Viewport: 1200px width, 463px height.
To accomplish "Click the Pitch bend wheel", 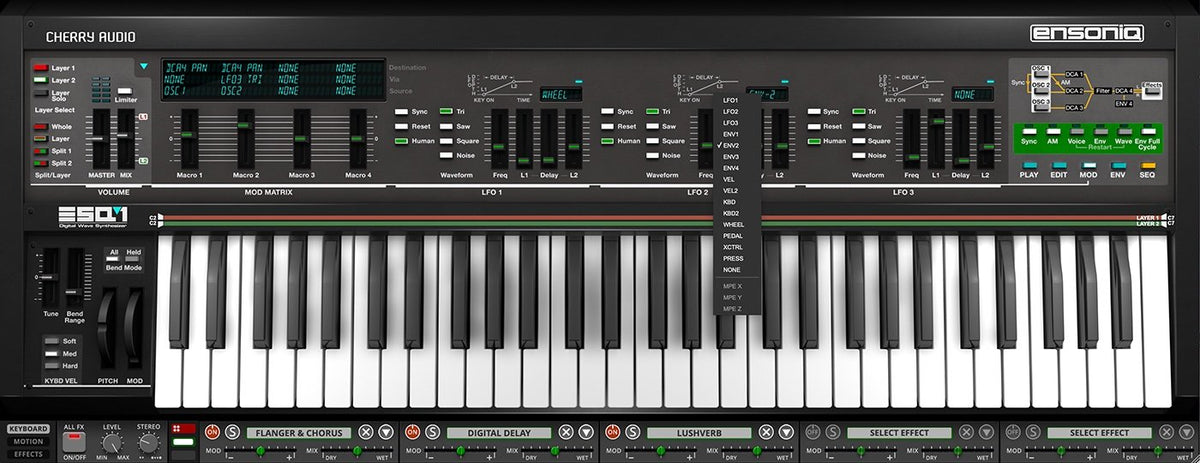I will (107, 329).
